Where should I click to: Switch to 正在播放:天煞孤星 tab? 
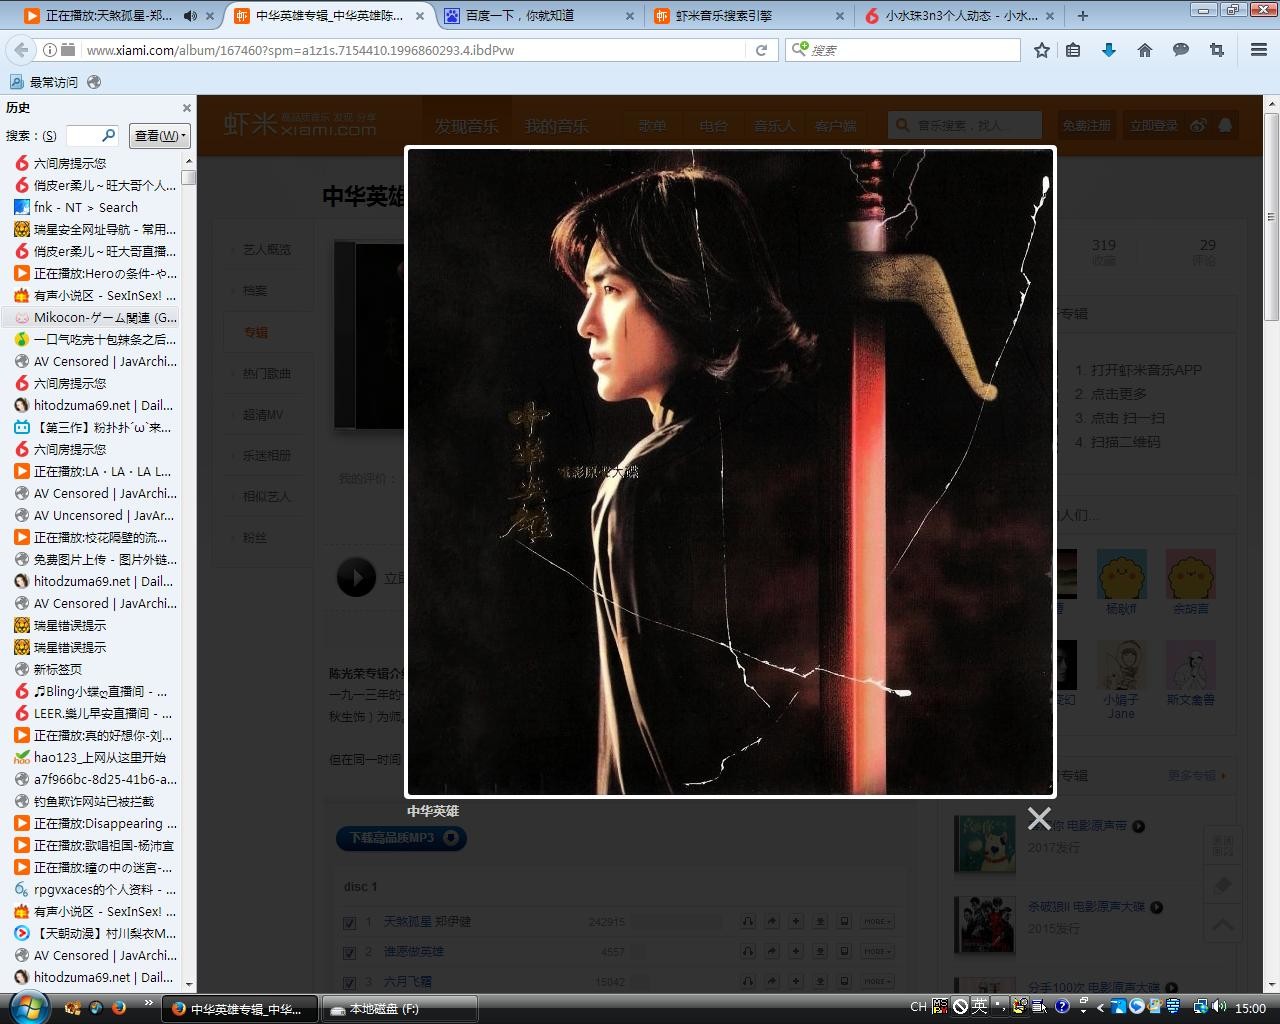[x=112, y=16]
